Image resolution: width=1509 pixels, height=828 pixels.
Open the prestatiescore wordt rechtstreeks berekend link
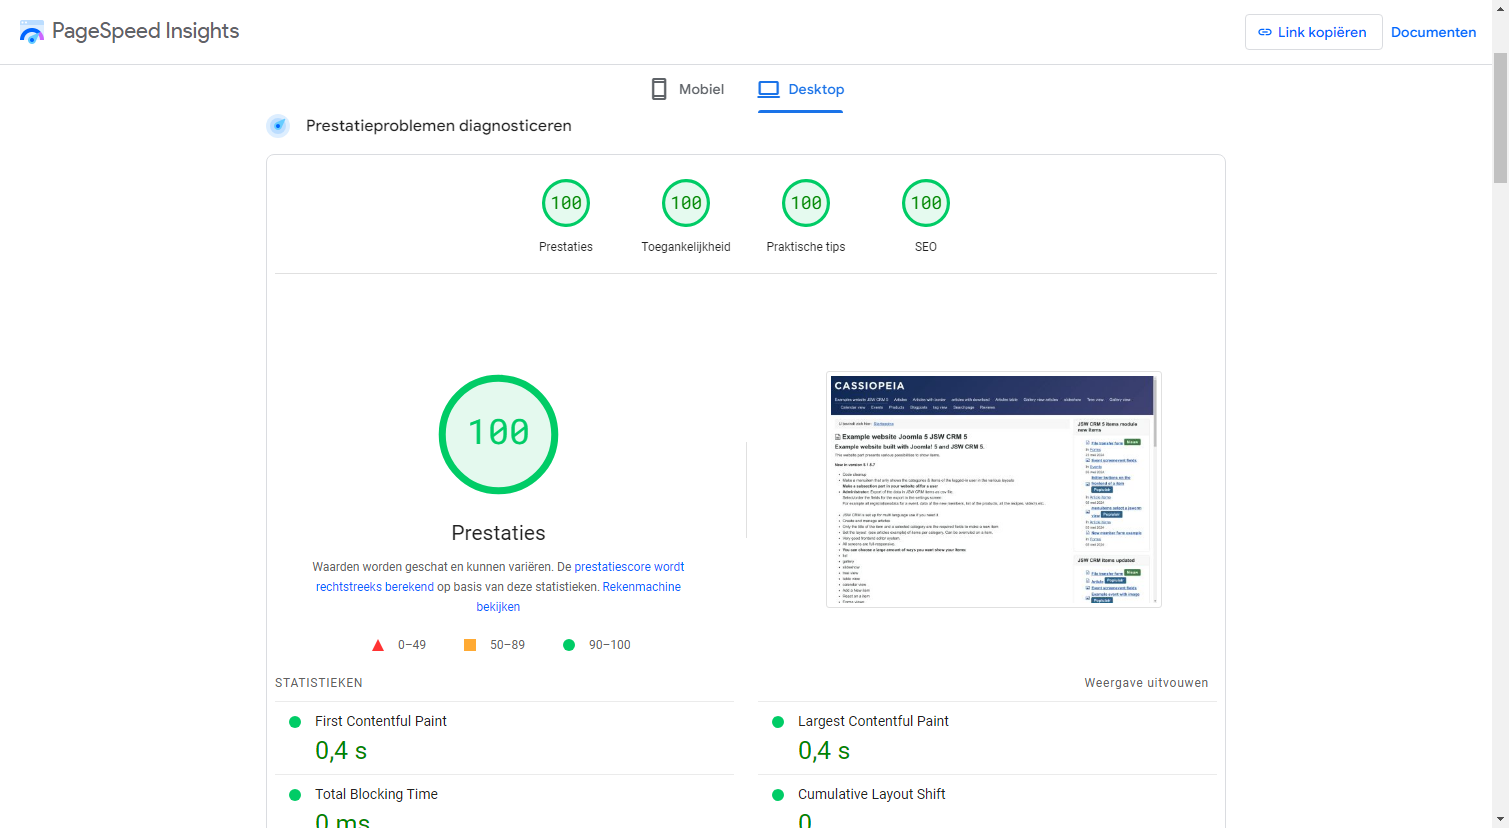(x=629, y=567)
